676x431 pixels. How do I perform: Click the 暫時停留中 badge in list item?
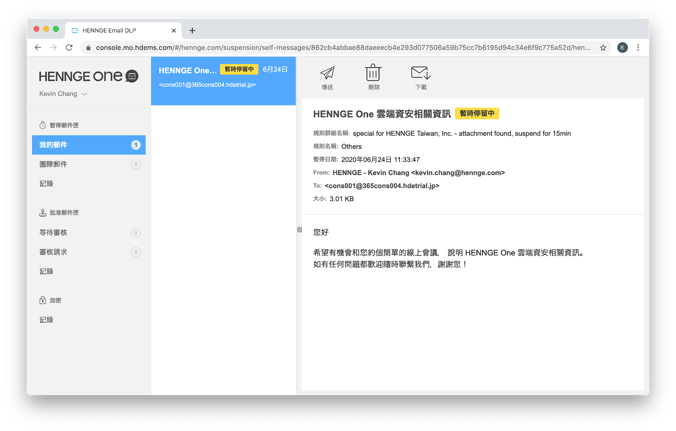pyautogui.click(x=239, y=69)
